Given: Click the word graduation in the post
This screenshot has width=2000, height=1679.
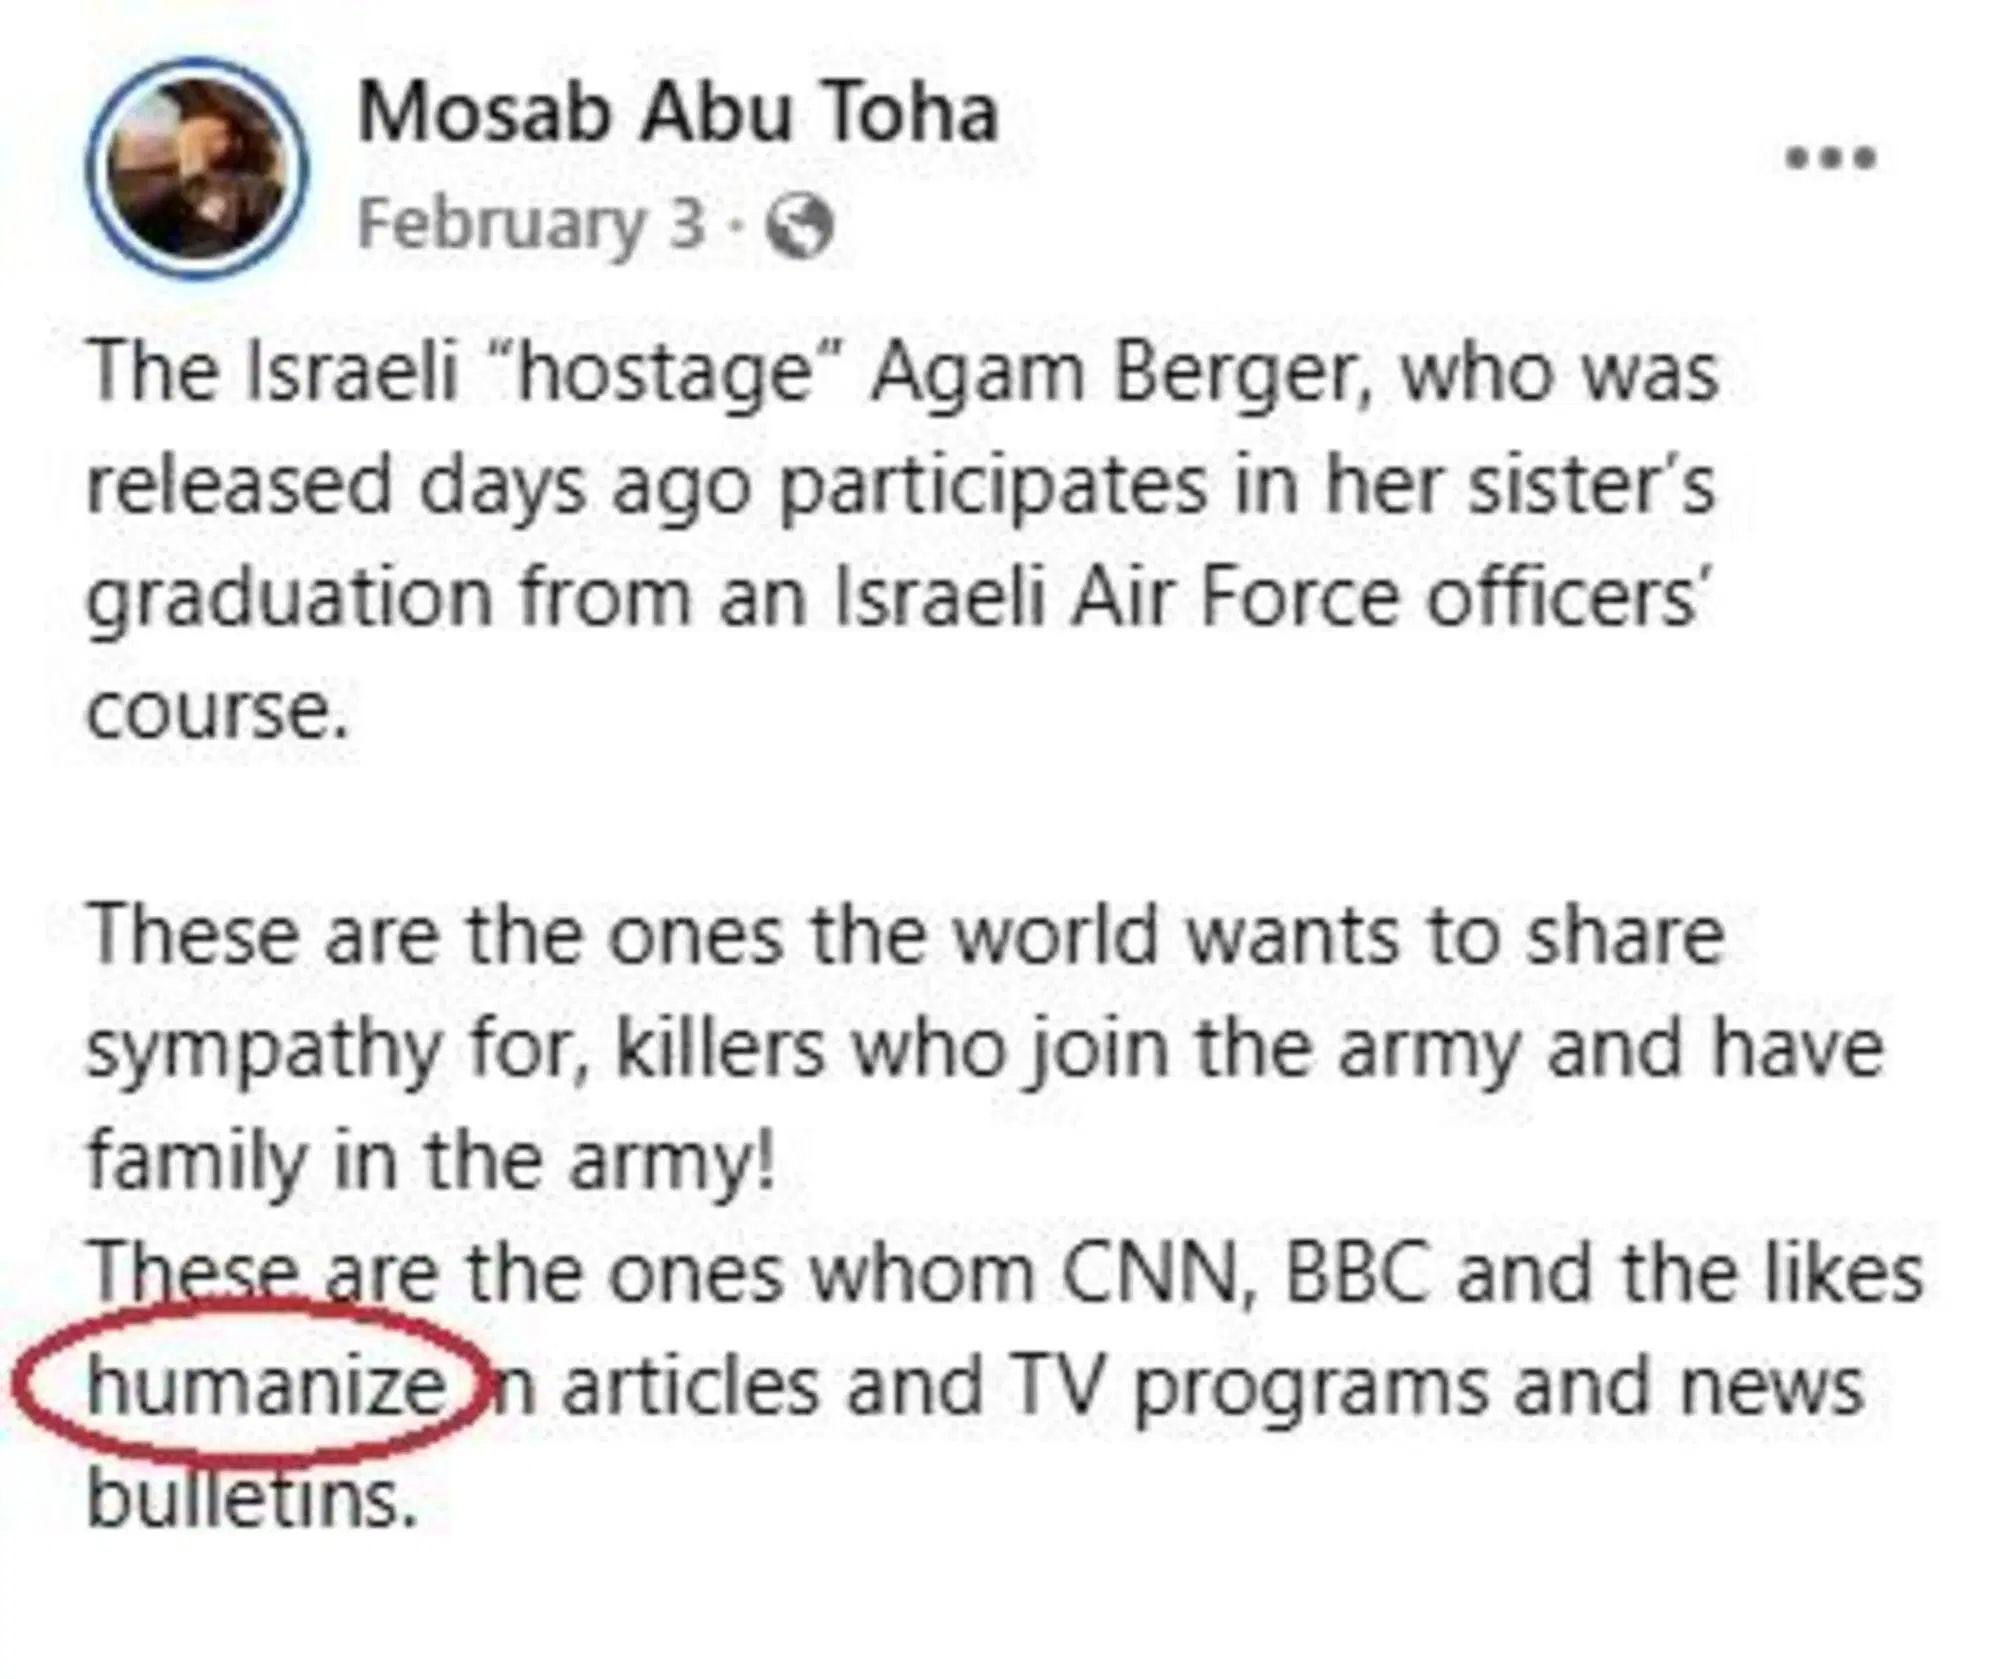Looking at the screenshot, I should [x=289, y=599].
